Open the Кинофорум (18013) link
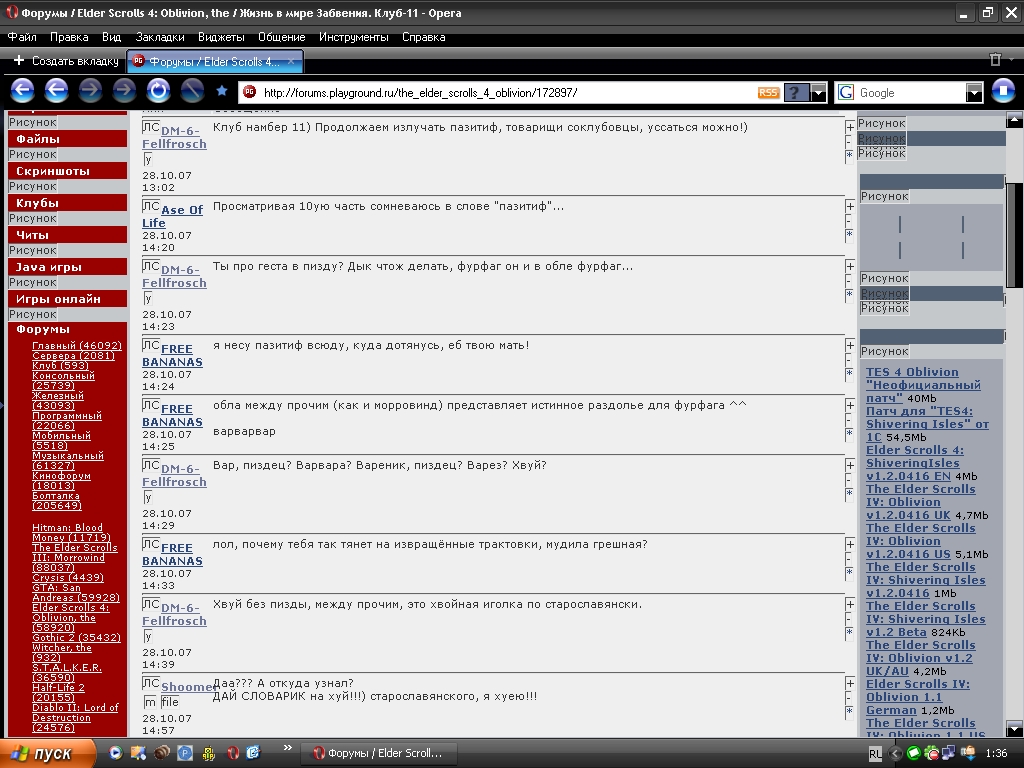 point(61,481)
